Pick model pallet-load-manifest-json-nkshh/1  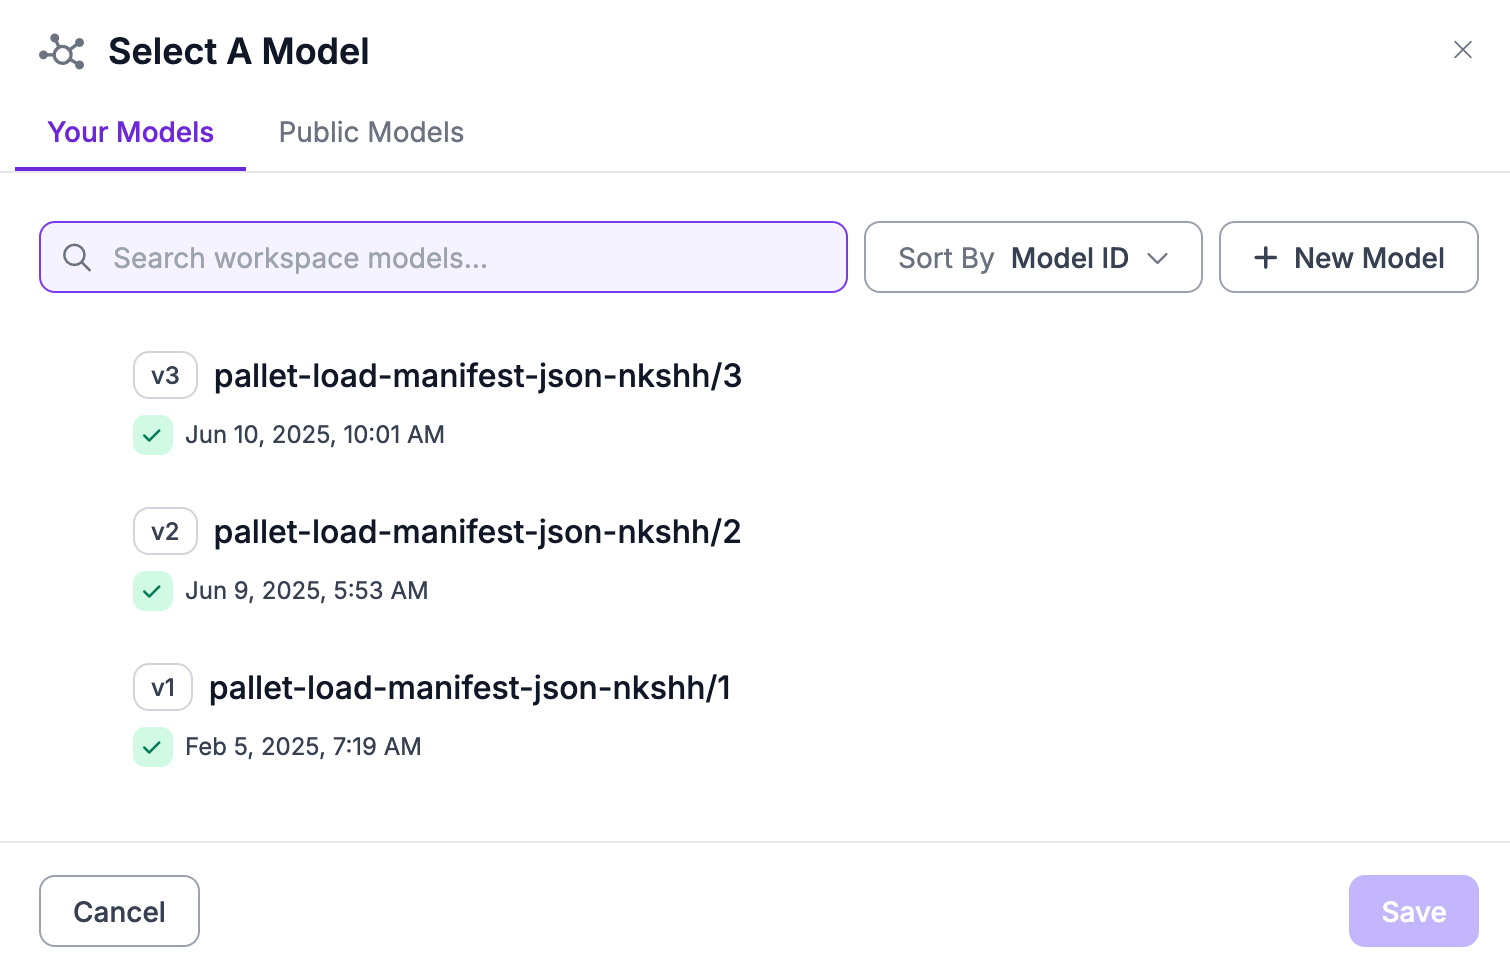click(470, 688)
